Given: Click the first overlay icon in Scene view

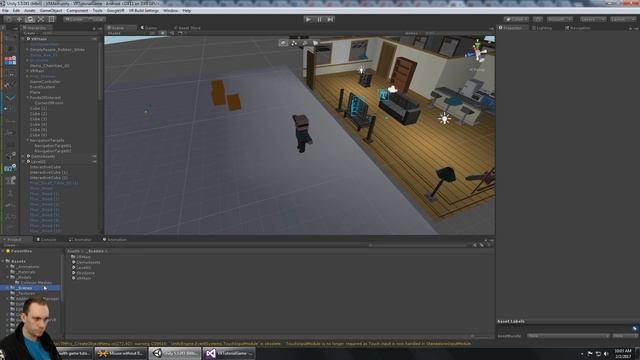Looking at the screenshot, I should click(283, 43).
